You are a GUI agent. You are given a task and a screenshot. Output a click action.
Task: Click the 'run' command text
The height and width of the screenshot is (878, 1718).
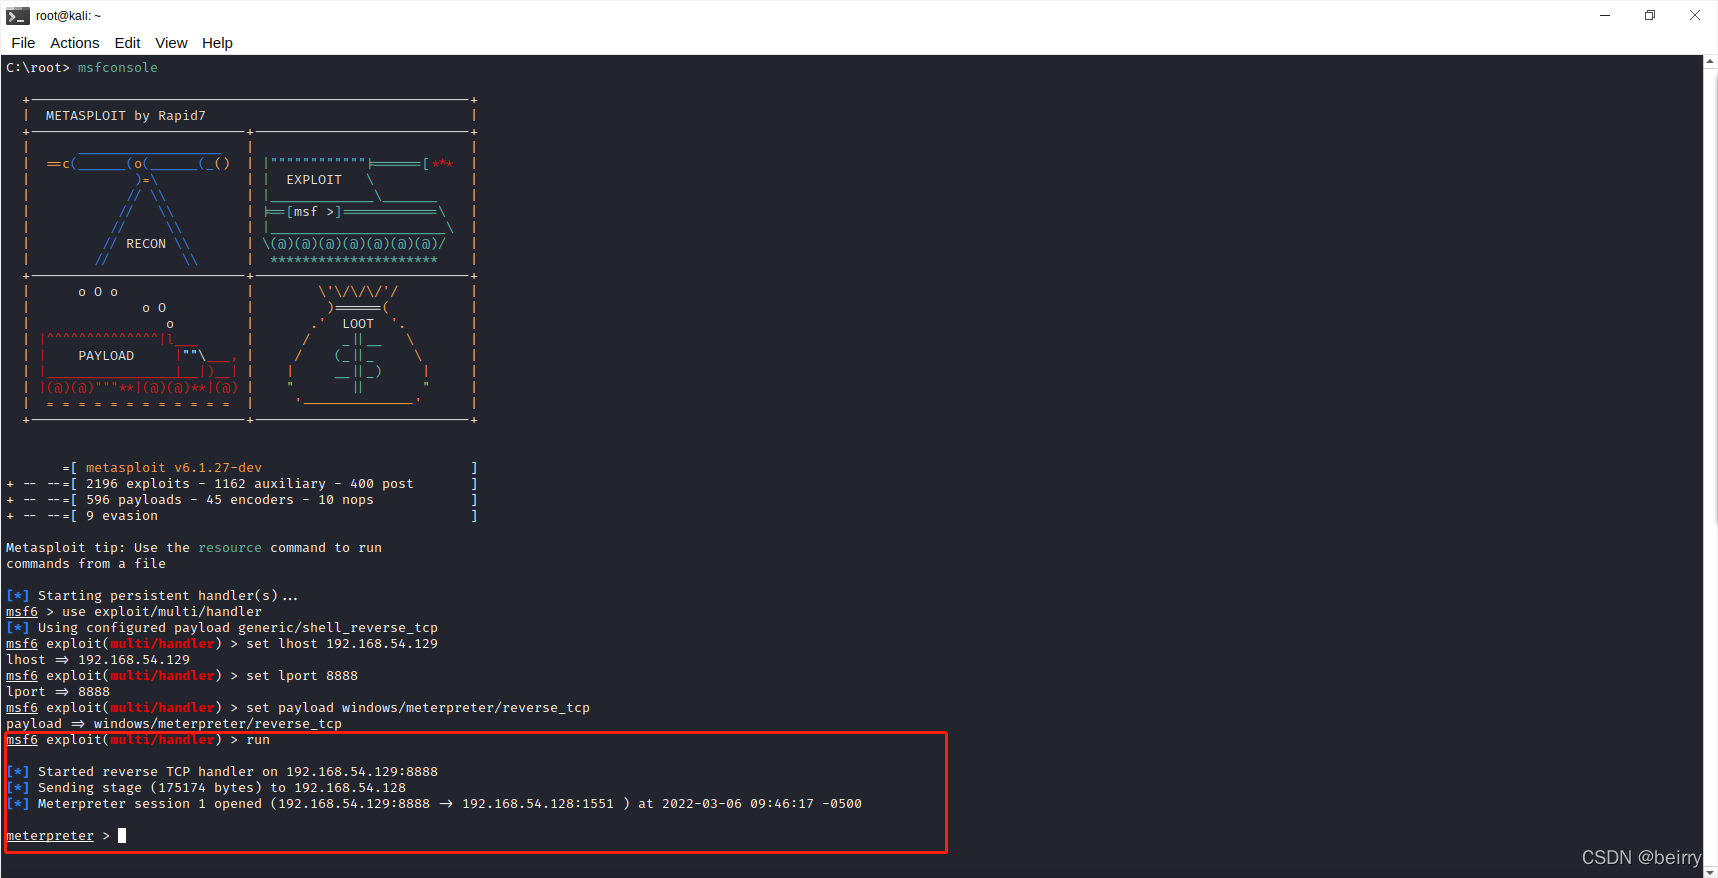click(x=258, y=740)
